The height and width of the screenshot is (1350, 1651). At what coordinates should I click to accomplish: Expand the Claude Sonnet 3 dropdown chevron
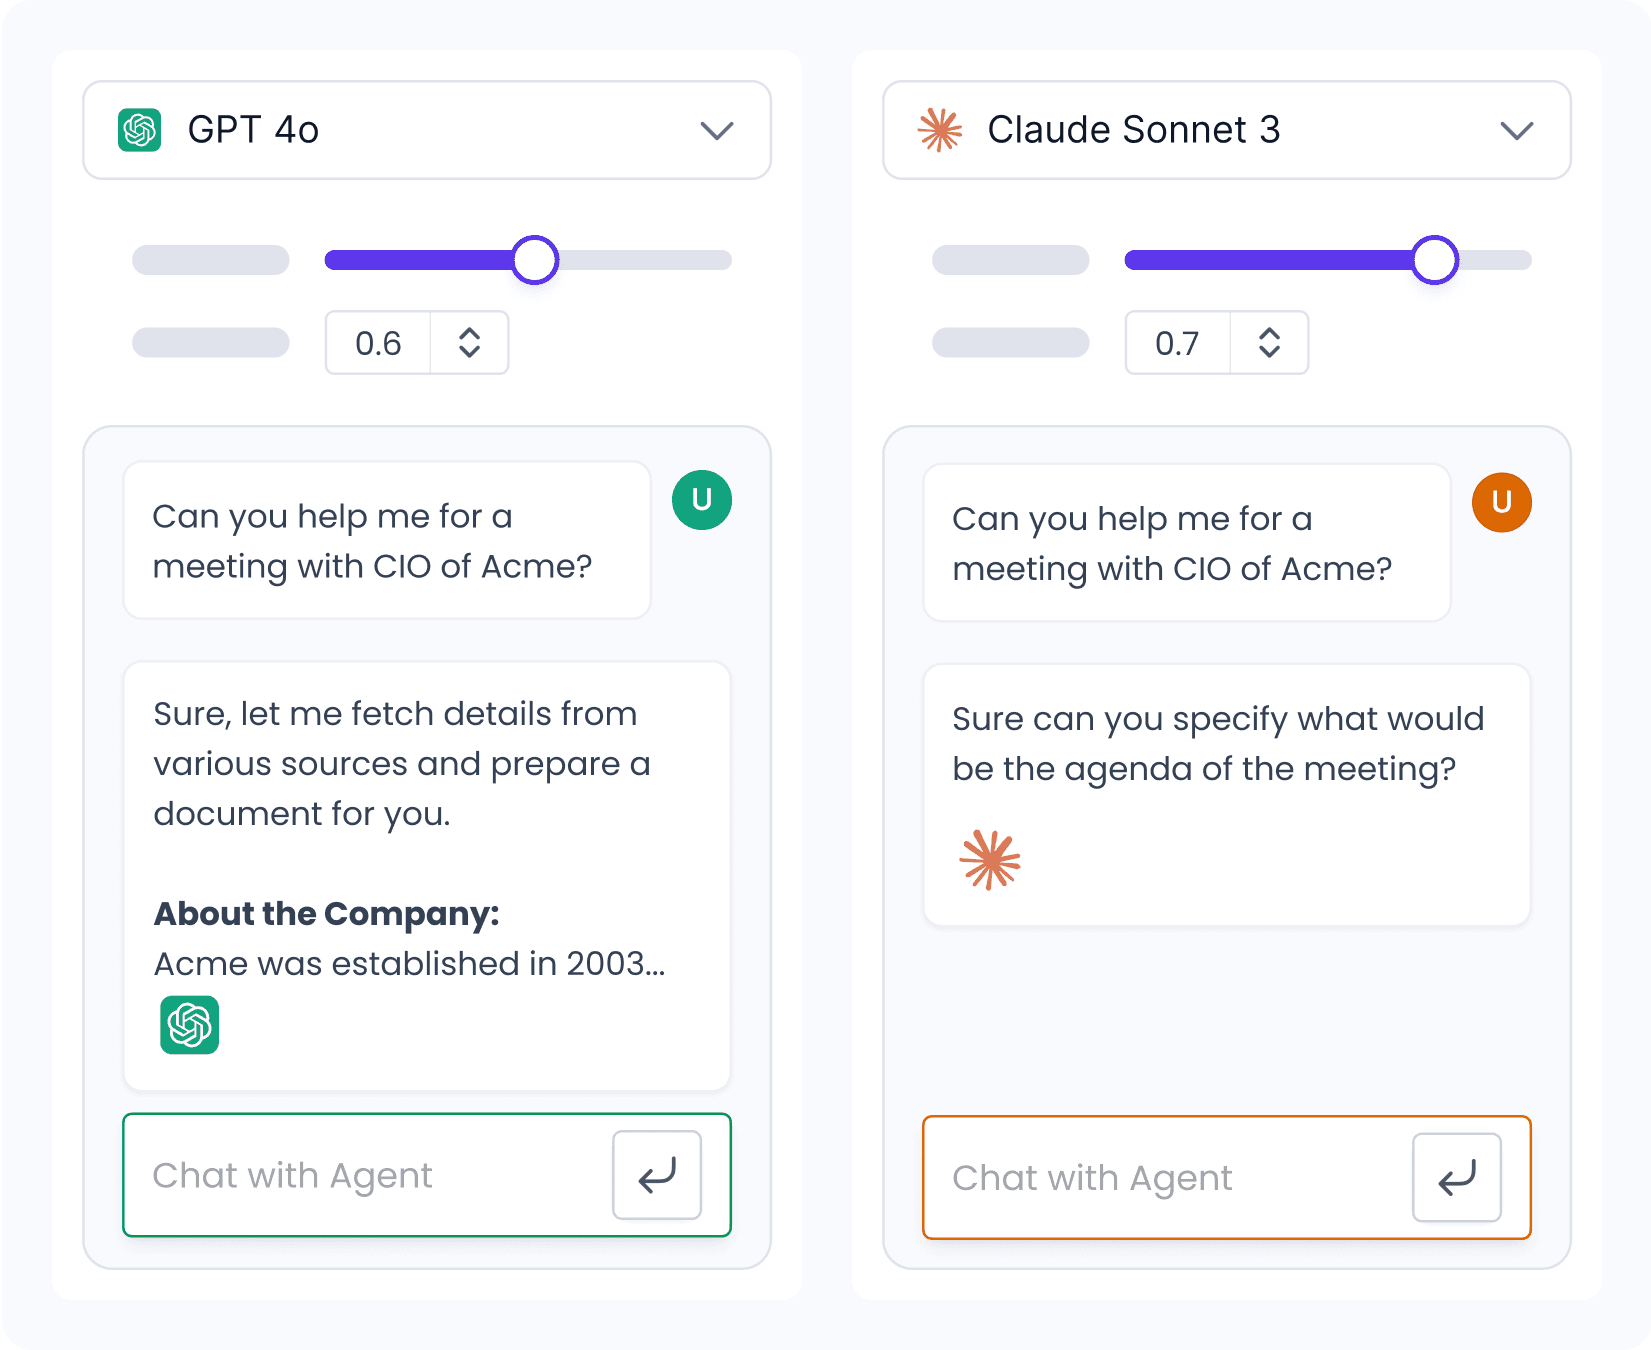click(1517, 131)
